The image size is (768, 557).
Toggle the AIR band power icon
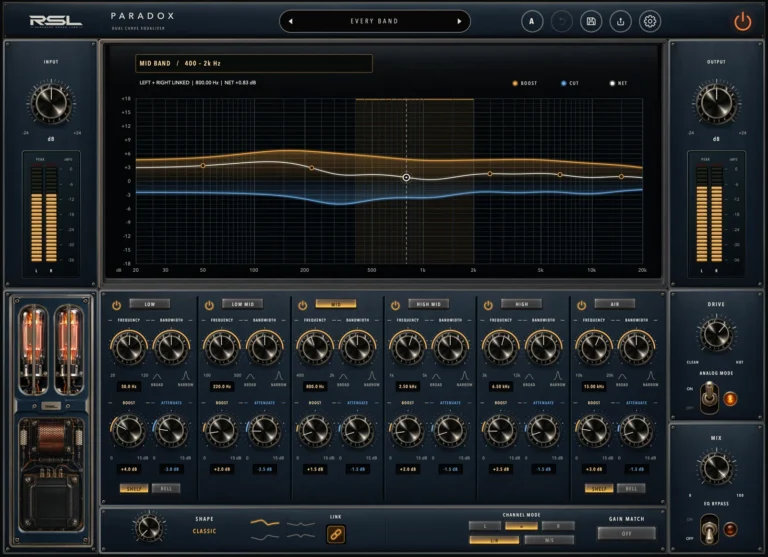tap(581, 305)
